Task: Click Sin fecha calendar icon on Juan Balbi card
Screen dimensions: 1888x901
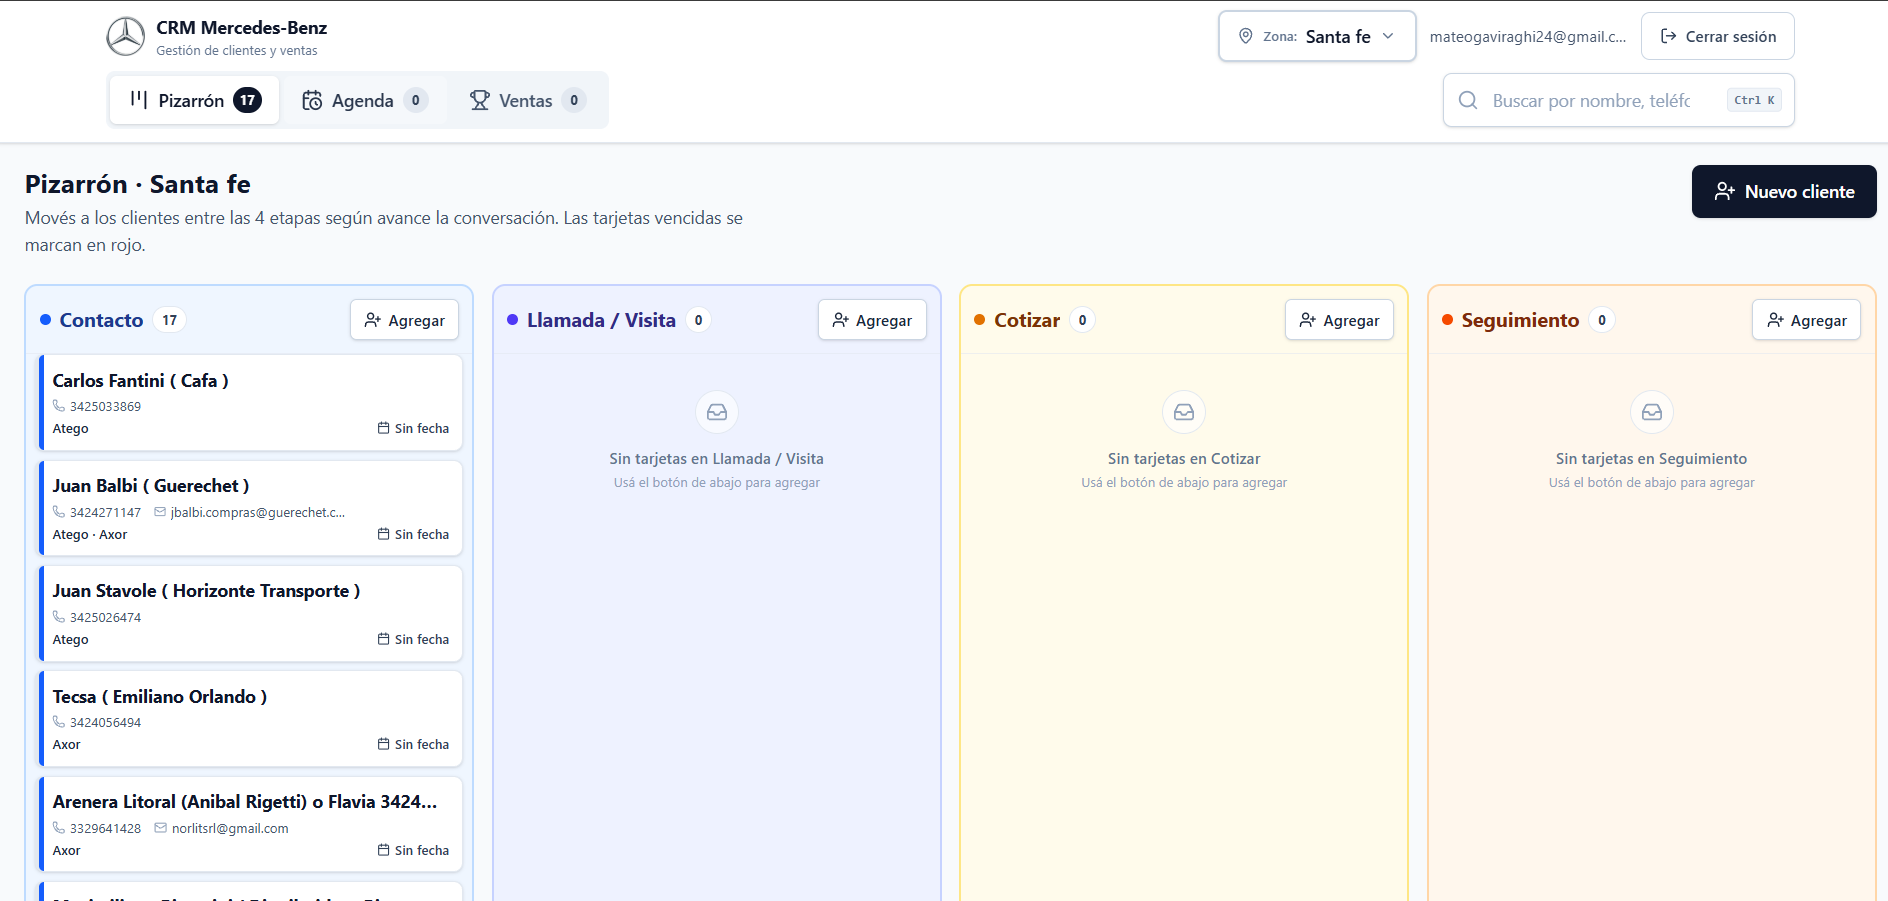Action: pyautogui.click(x=384, y=534)
